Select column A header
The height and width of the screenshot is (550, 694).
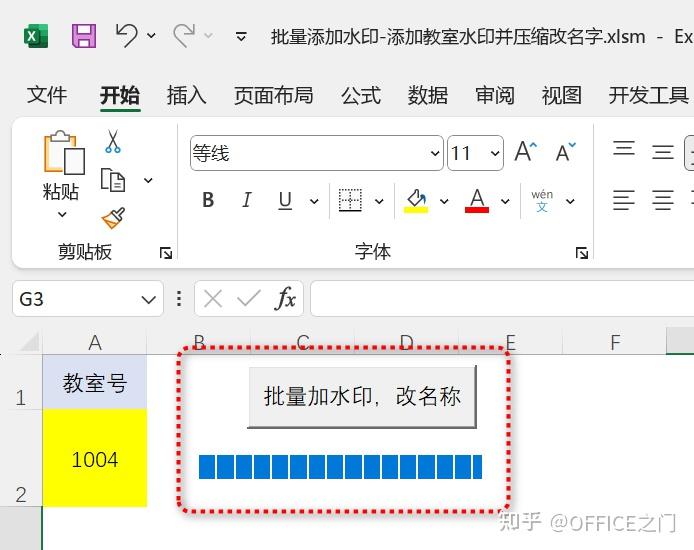click(95, 342)
